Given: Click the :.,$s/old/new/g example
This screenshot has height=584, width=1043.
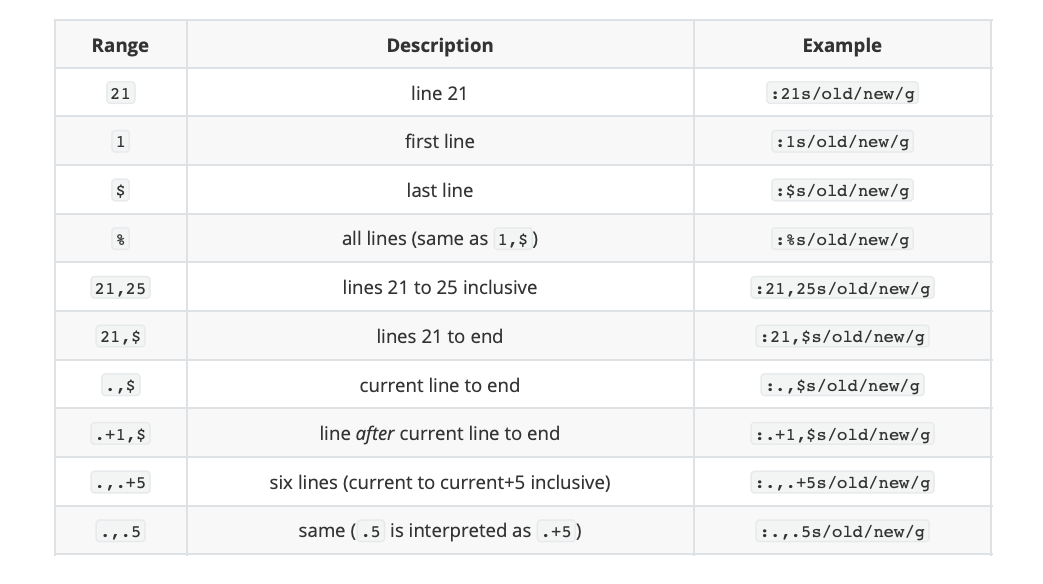Looking at the screenshot, I should [x=842, y=386].
